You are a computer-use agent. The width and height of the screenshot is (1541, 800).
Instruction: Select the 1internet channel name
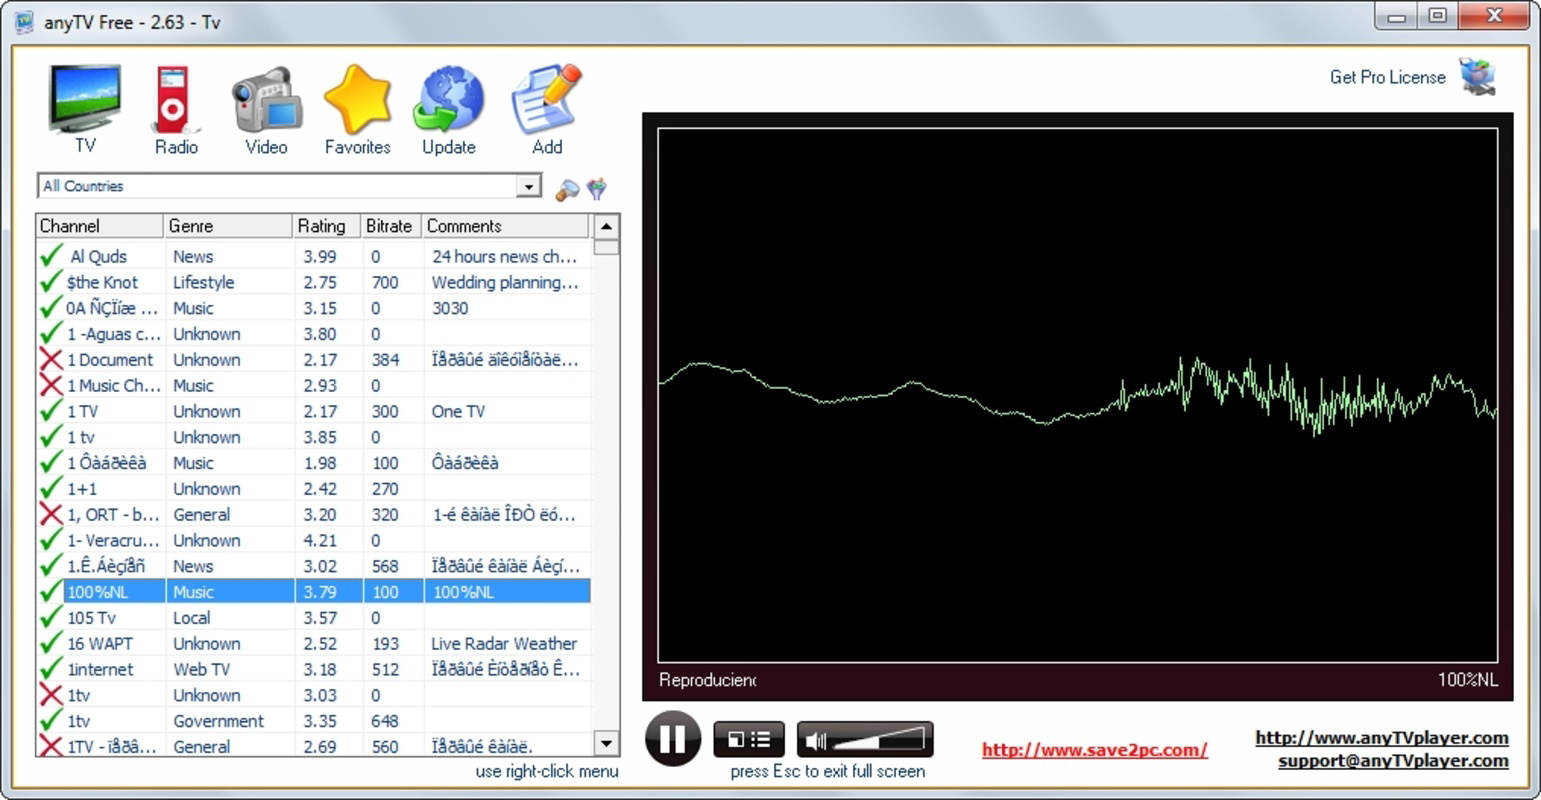pyautogui.click(x=100, y=670)
